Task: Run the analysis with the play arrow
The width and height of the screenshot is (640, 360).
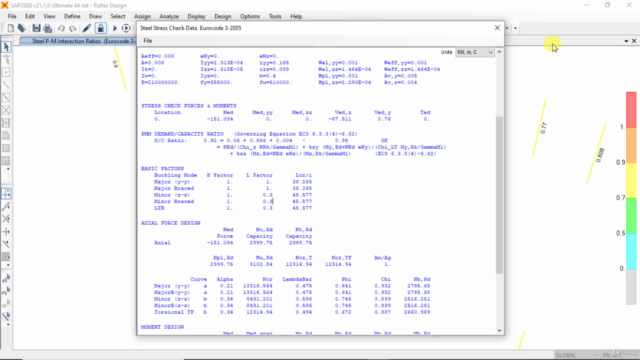Action: 115,28
